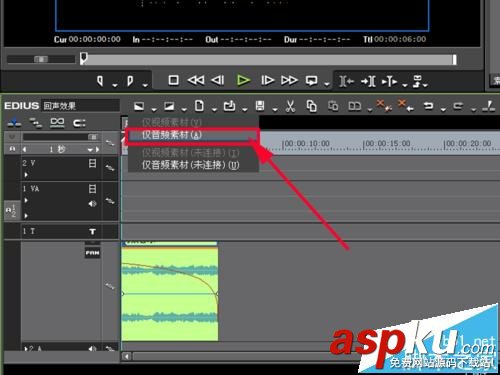
Task: Select 仅音频素材(A) menu entry
Action: tap(192, 135)
